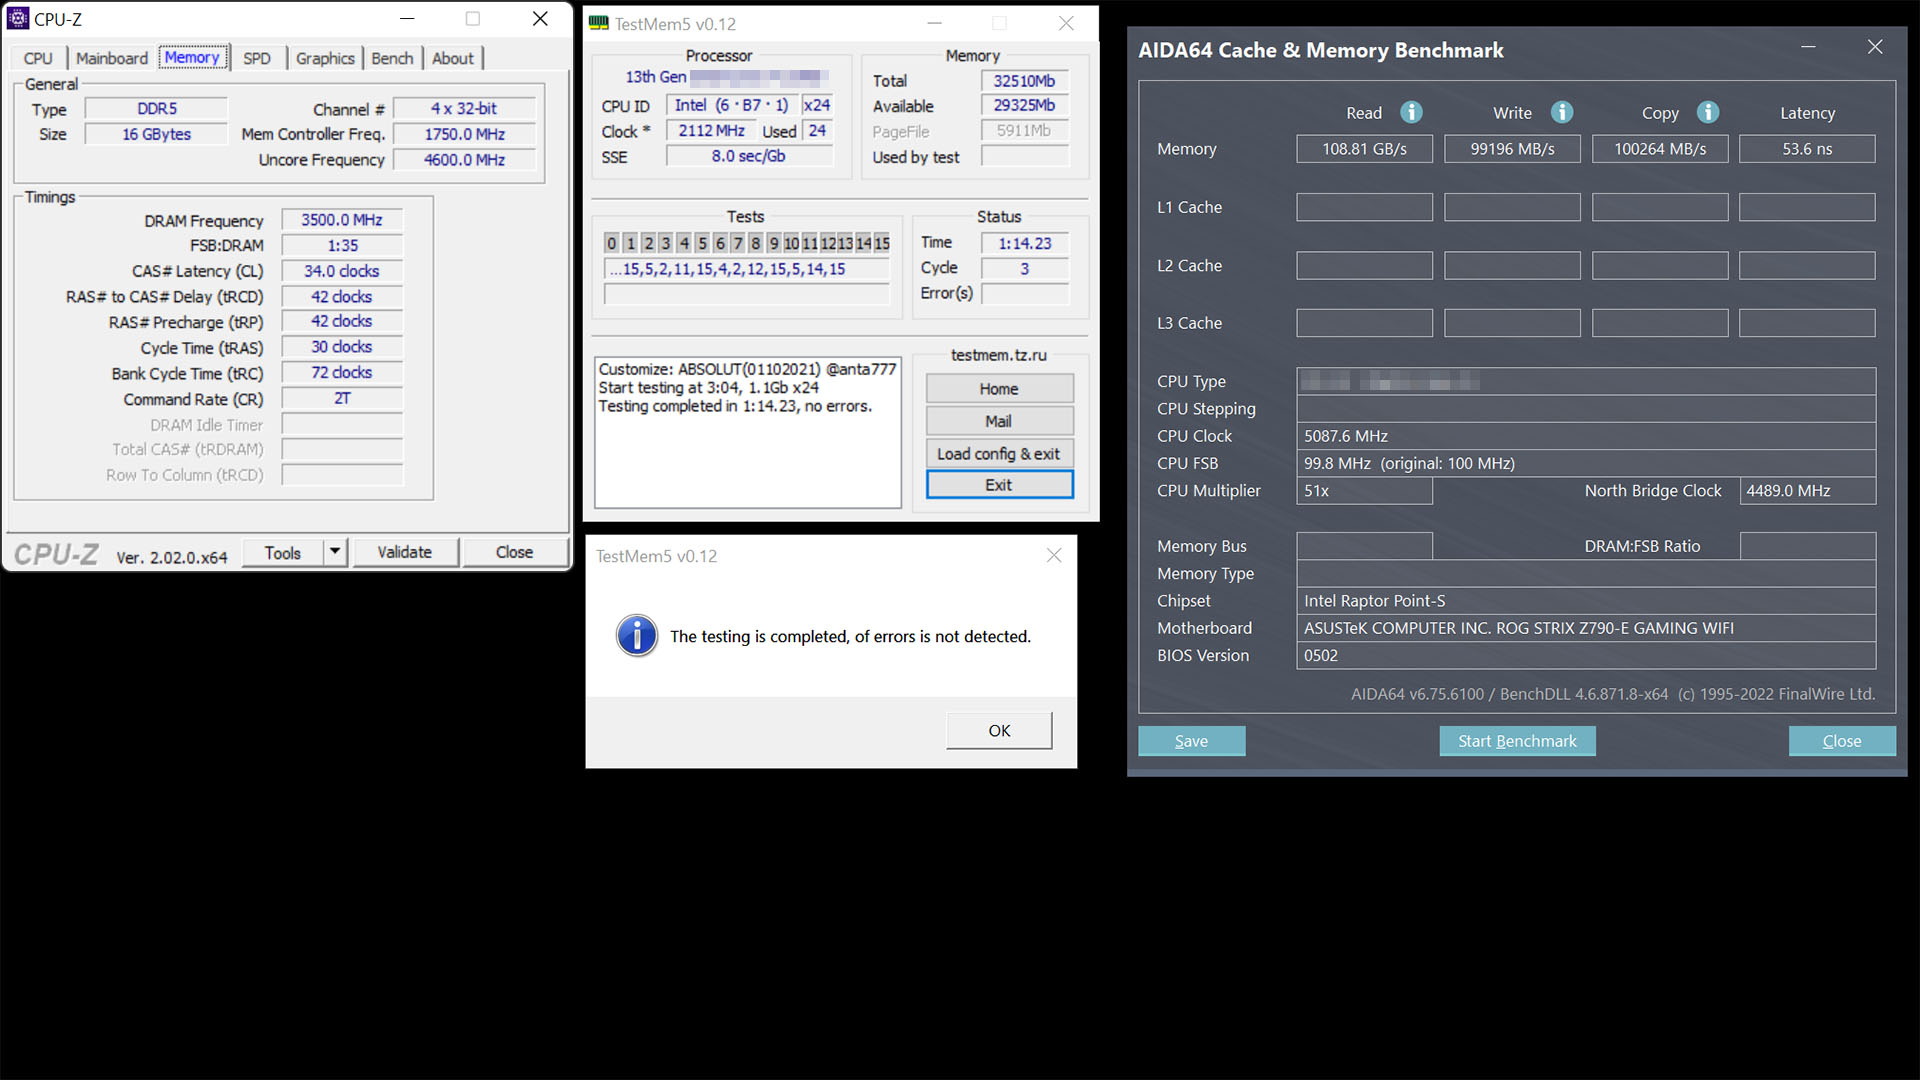Click test number 7 box in Tests row
This screenshot has height=1080, width=1920.
[x=738, y=243]
